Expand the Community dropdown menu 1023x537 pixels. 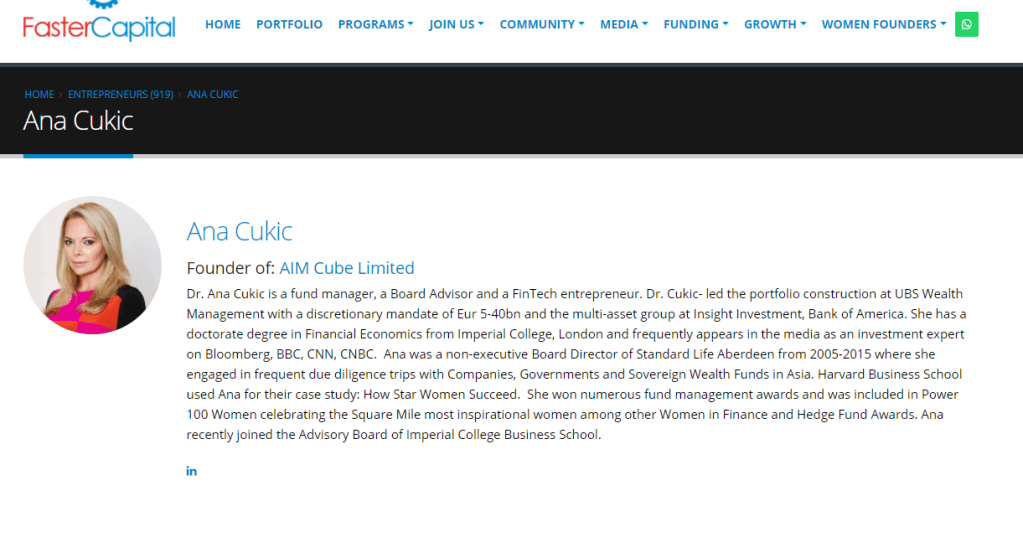(541, 24)
